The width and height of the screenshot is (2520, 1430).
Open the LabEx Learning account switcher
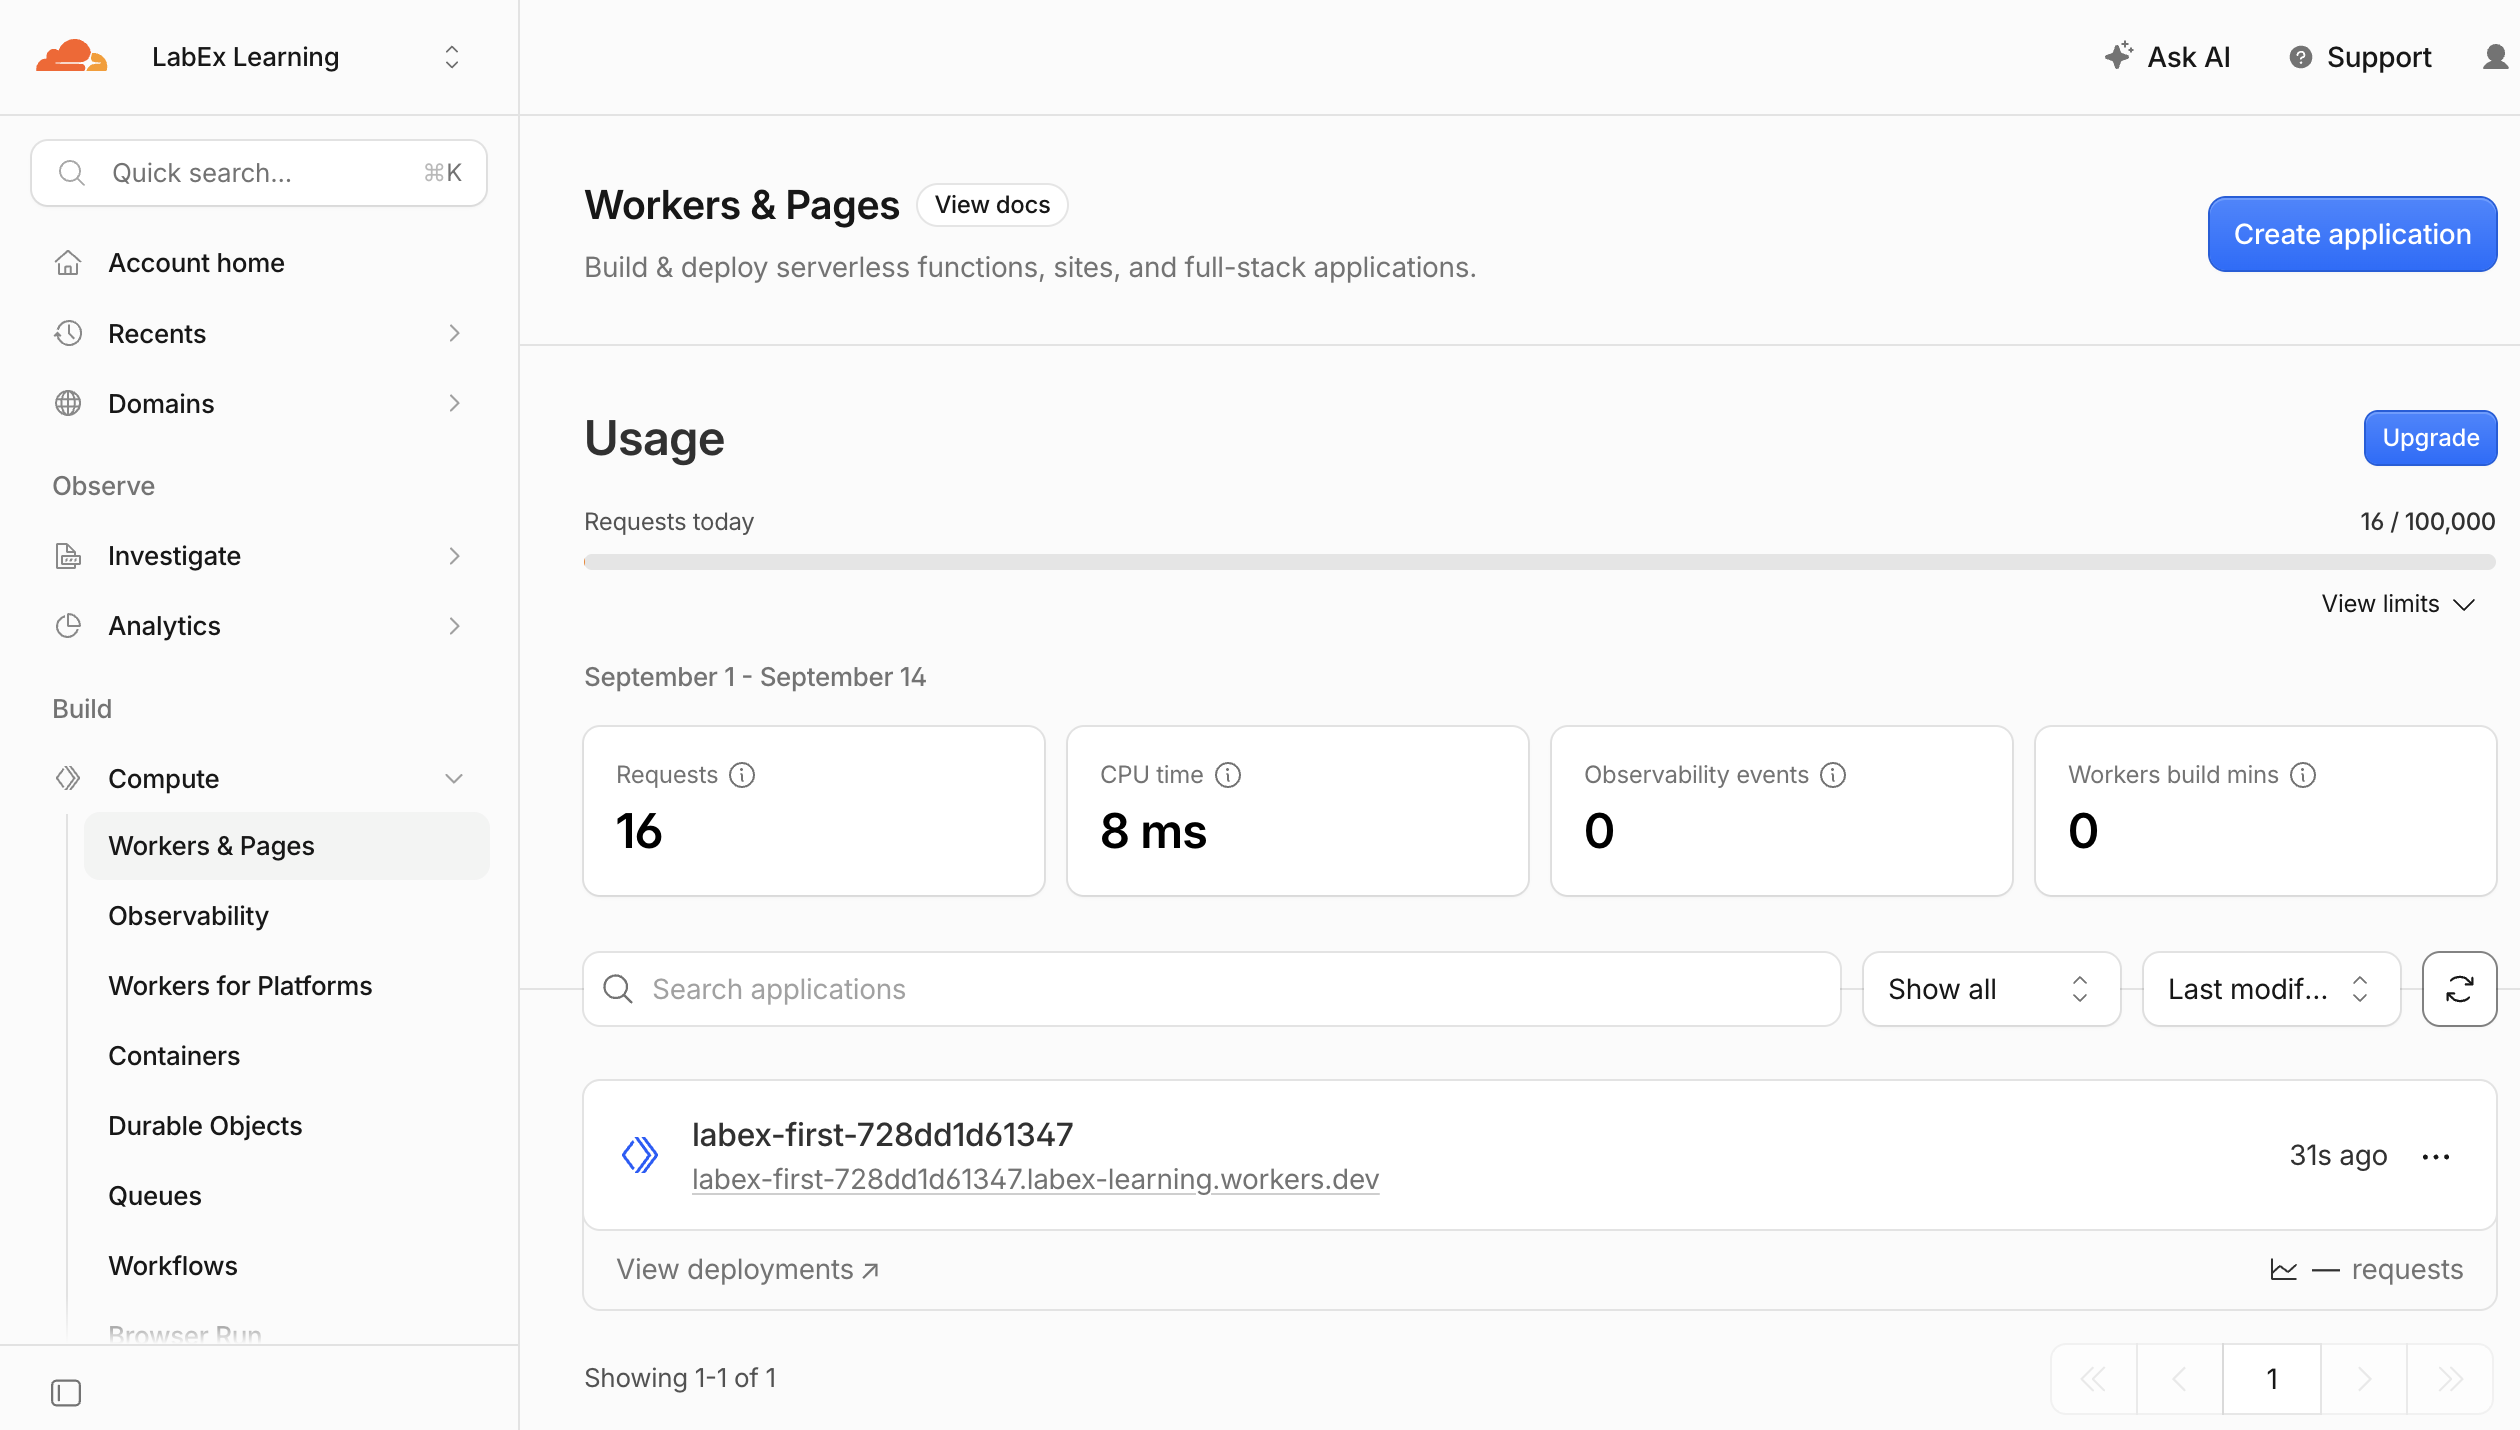305,57
